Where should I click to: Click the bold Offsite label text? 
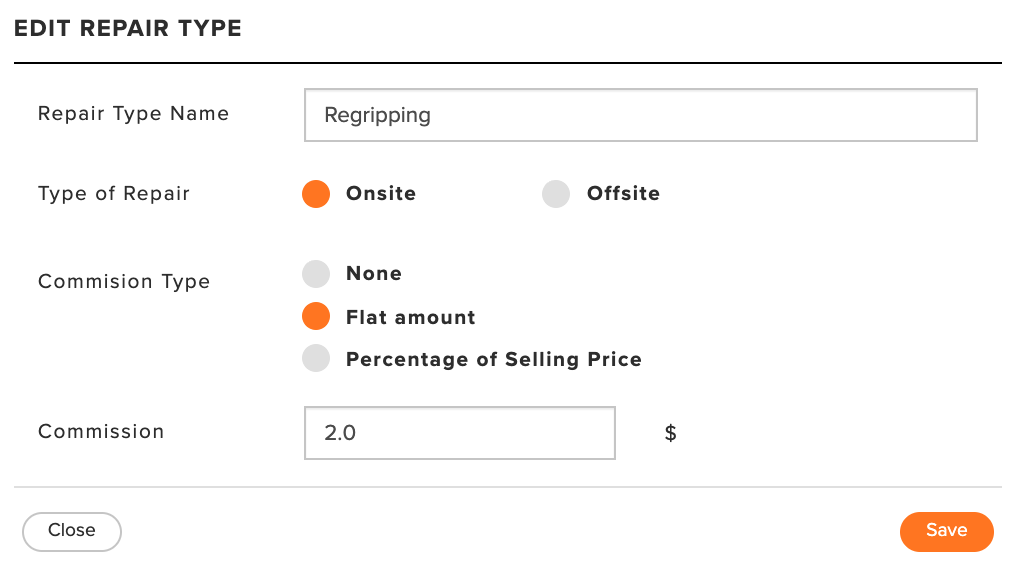623,194
